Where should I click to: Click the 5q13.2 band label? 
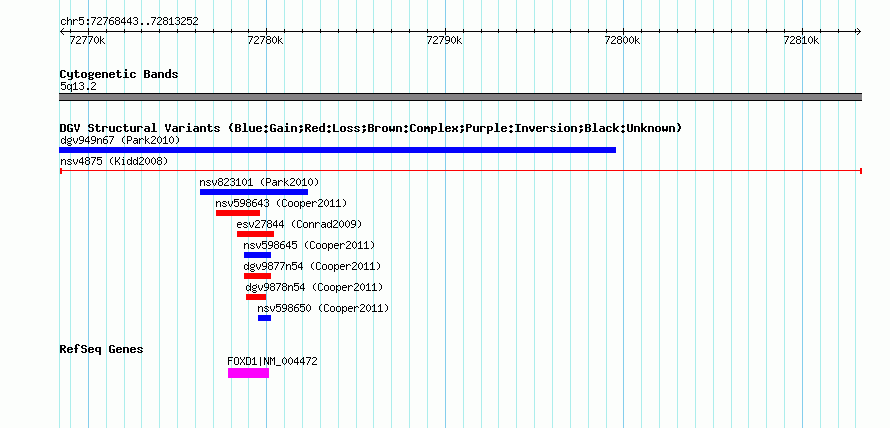pos(78,86)
